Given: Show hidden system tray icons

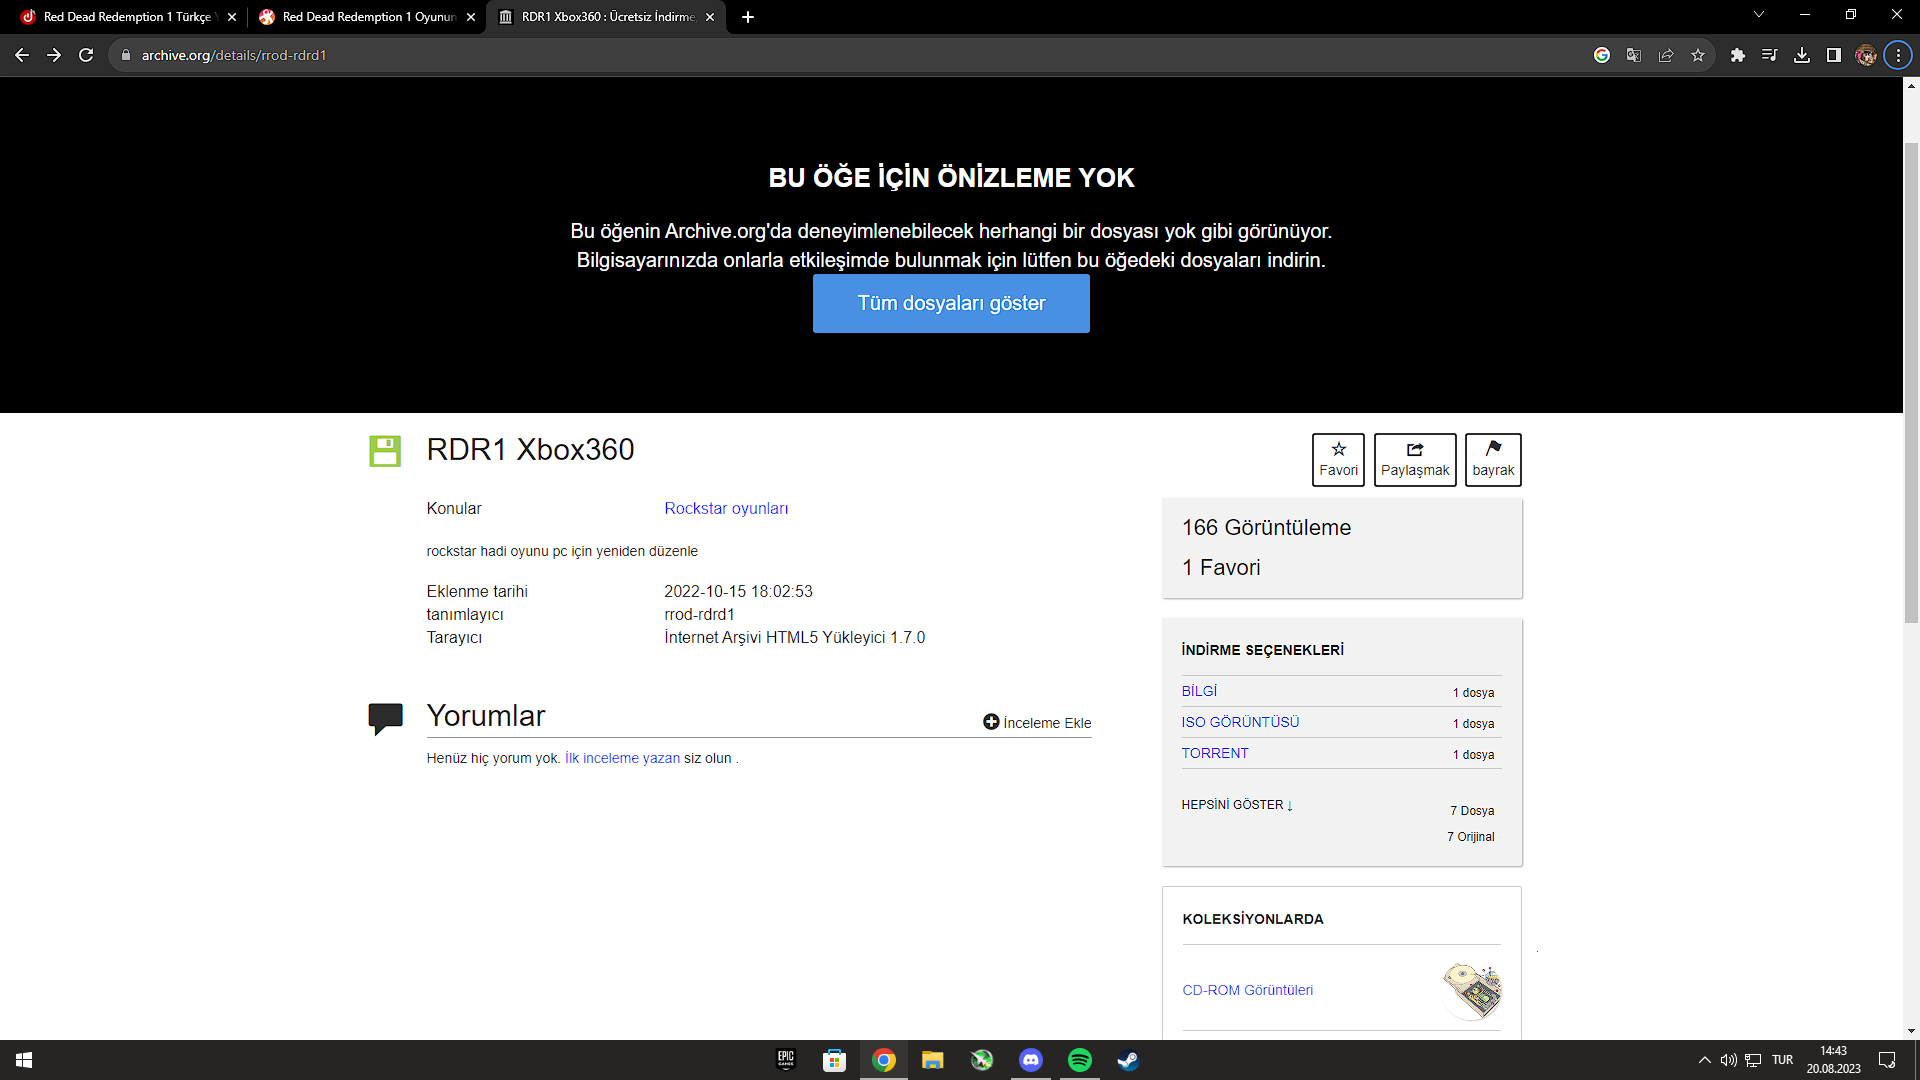Looking at the screenshot, I should (1704, 1060).
